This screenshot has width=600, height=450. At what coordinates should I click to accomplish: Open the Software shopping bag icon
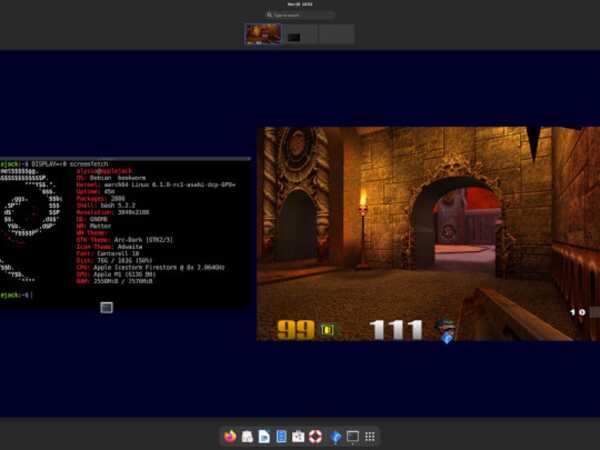pyautogui.click(x=298, y=436)
